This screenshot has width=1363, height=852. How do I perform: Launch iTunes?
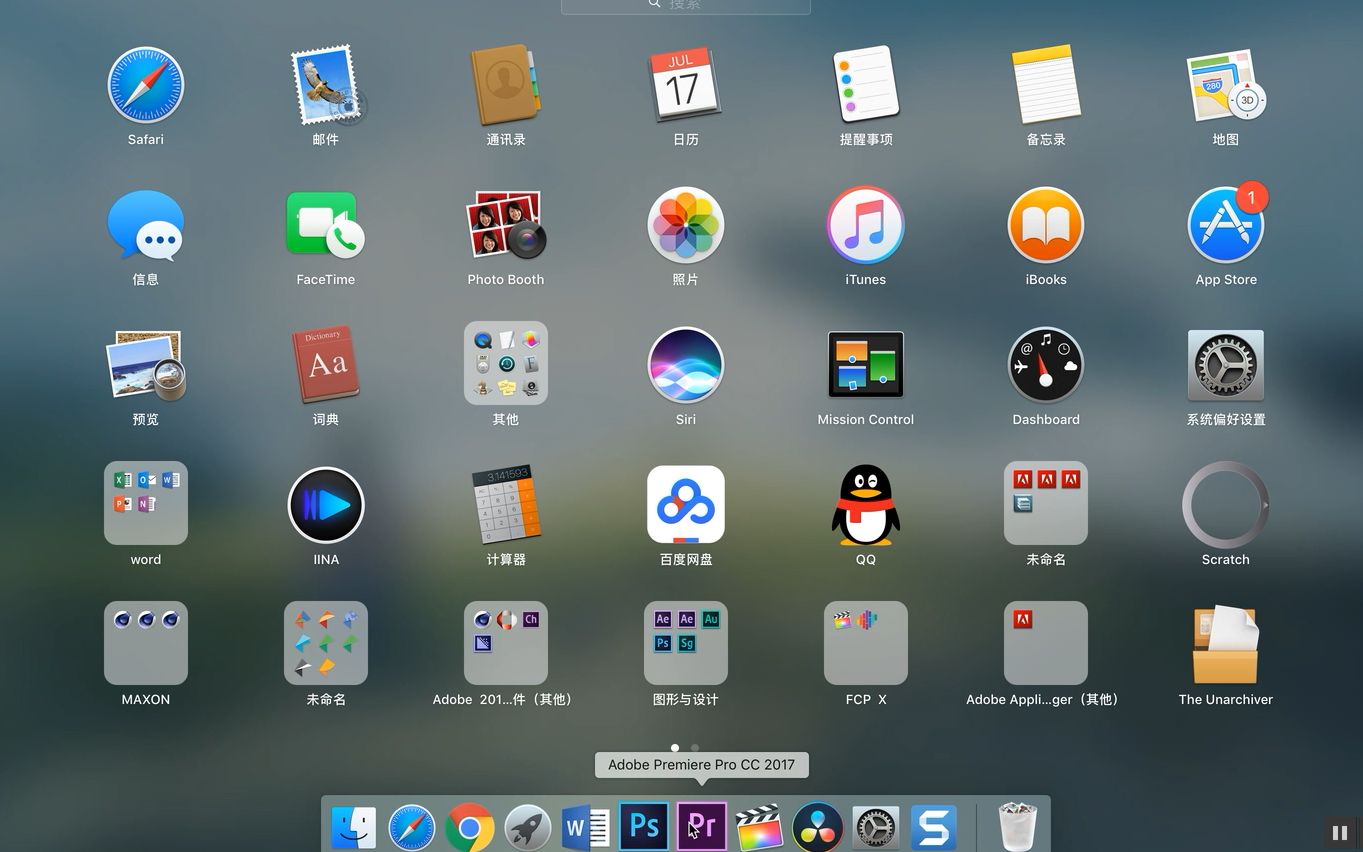pyautogui.click(x=866, y=225)
